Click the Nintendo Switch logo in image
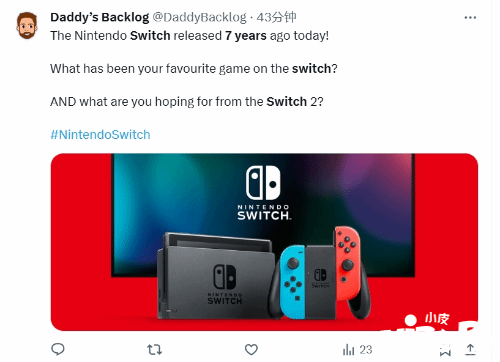Screen dimensions: 500x362 tap(263, 193)
